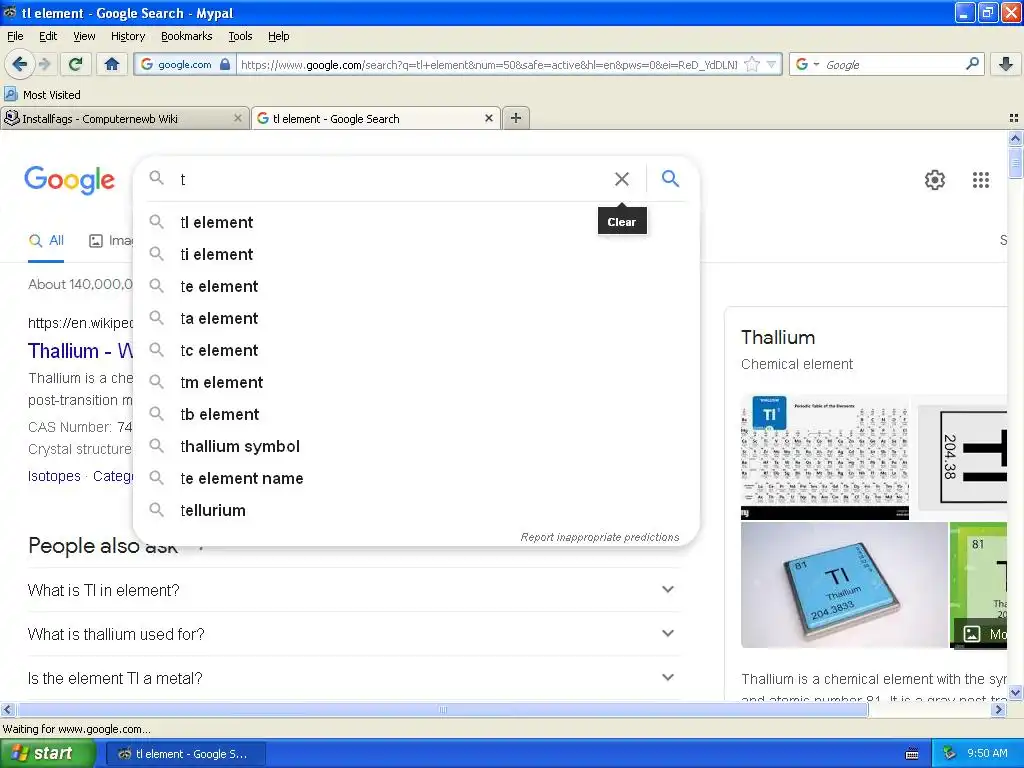The width and height of the screenshot is (1024, 768).
Task: Bookmark this page with the star icon
Action: [752, 64]
